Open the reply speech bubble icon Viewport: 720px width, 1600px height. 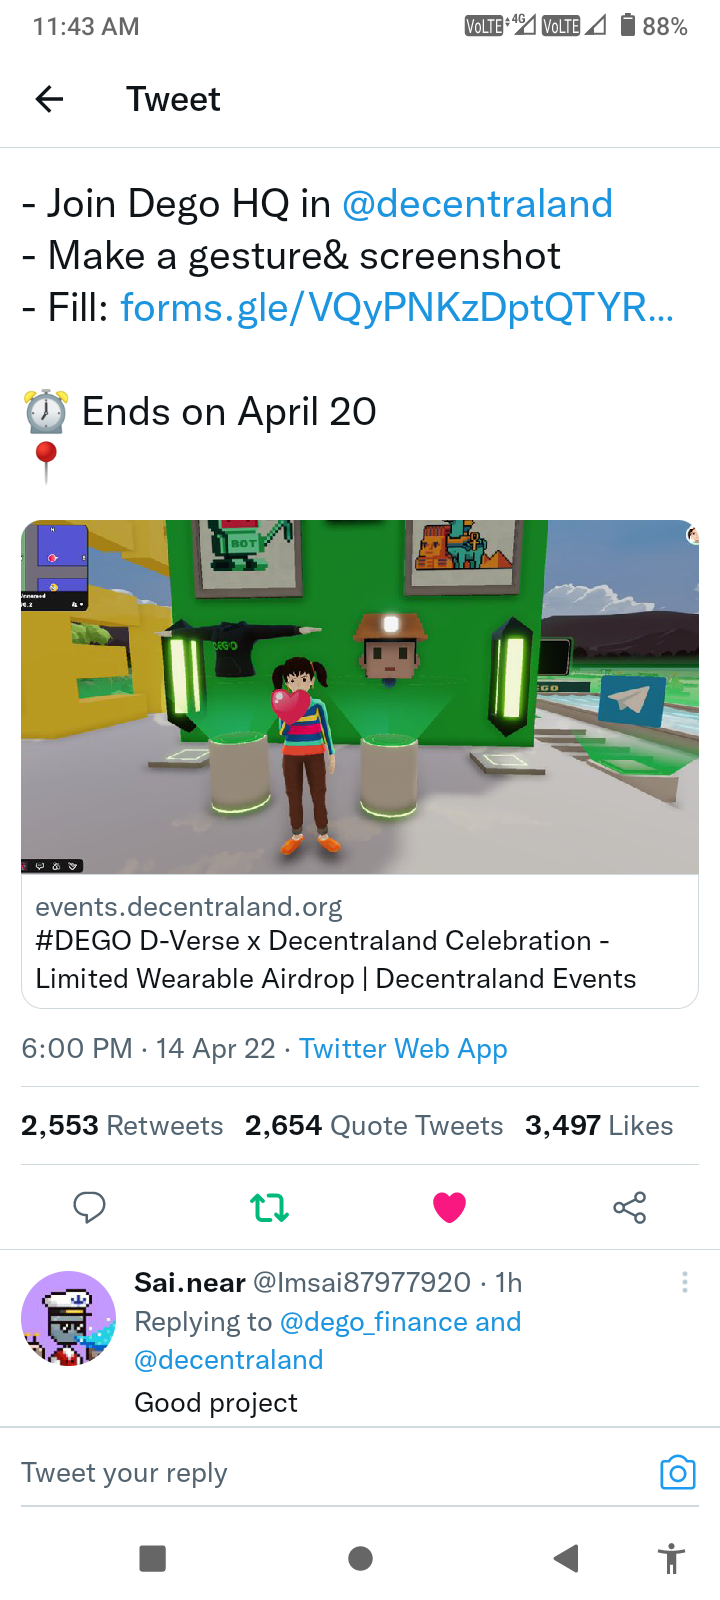pos(89,1207)
